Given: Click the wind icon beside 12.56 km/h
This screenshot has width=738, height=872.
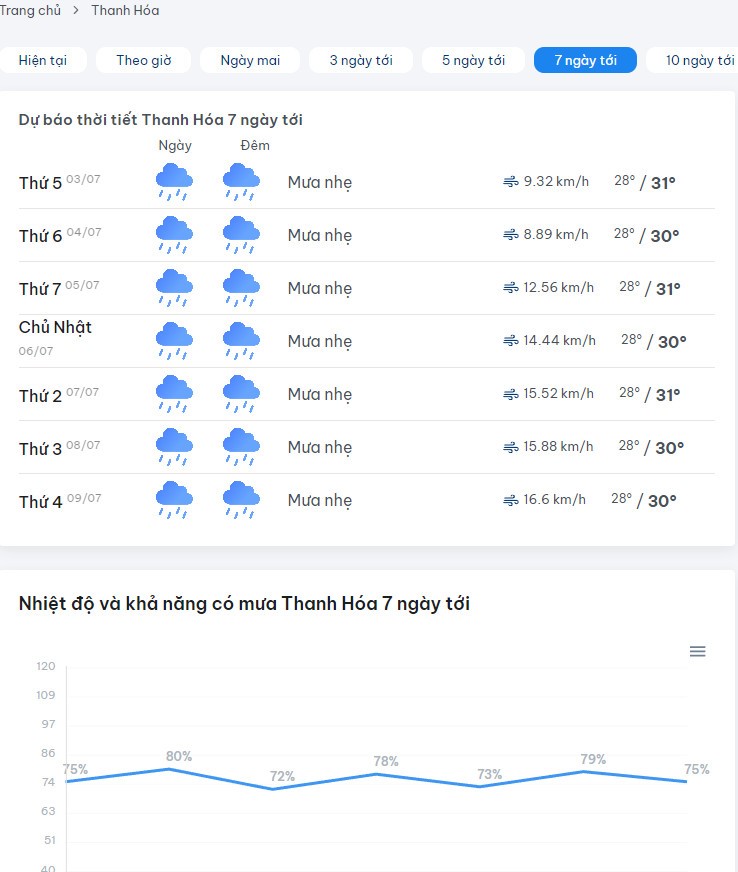Looking at the screenshot, I should (511, 288).
